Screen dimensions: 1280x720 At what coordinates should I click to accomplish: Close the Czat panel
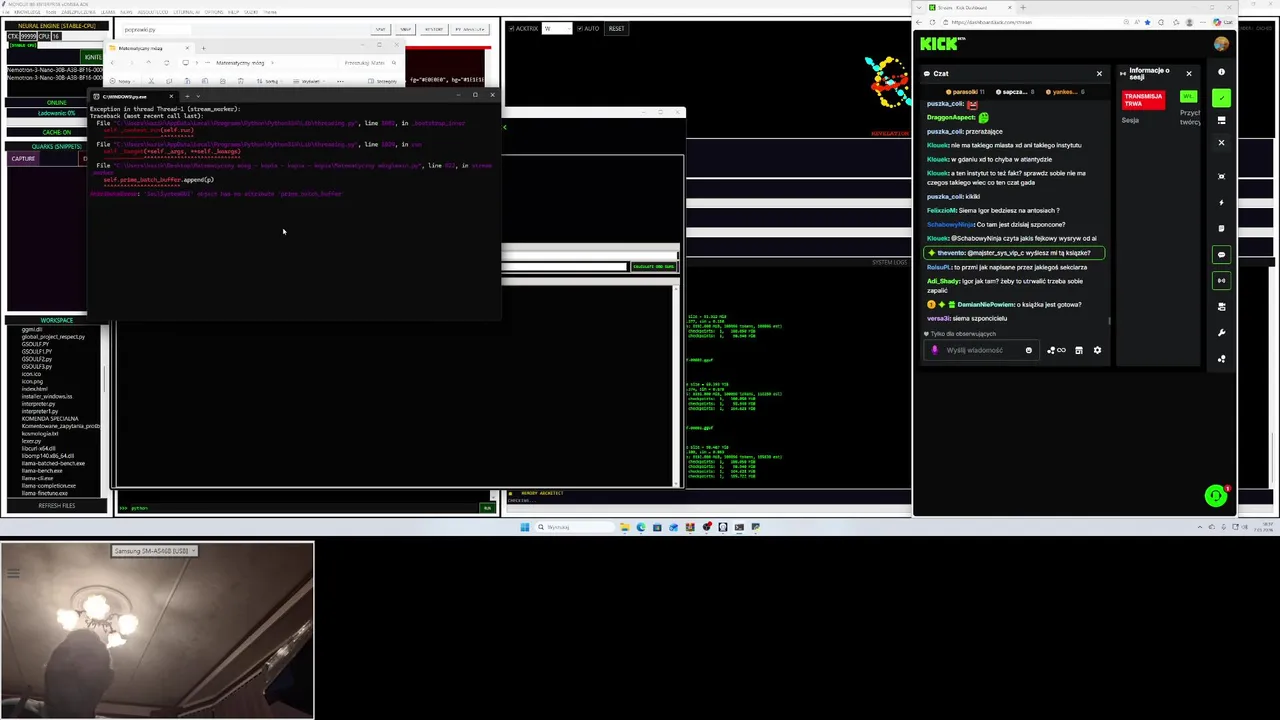coord(1099,73)
